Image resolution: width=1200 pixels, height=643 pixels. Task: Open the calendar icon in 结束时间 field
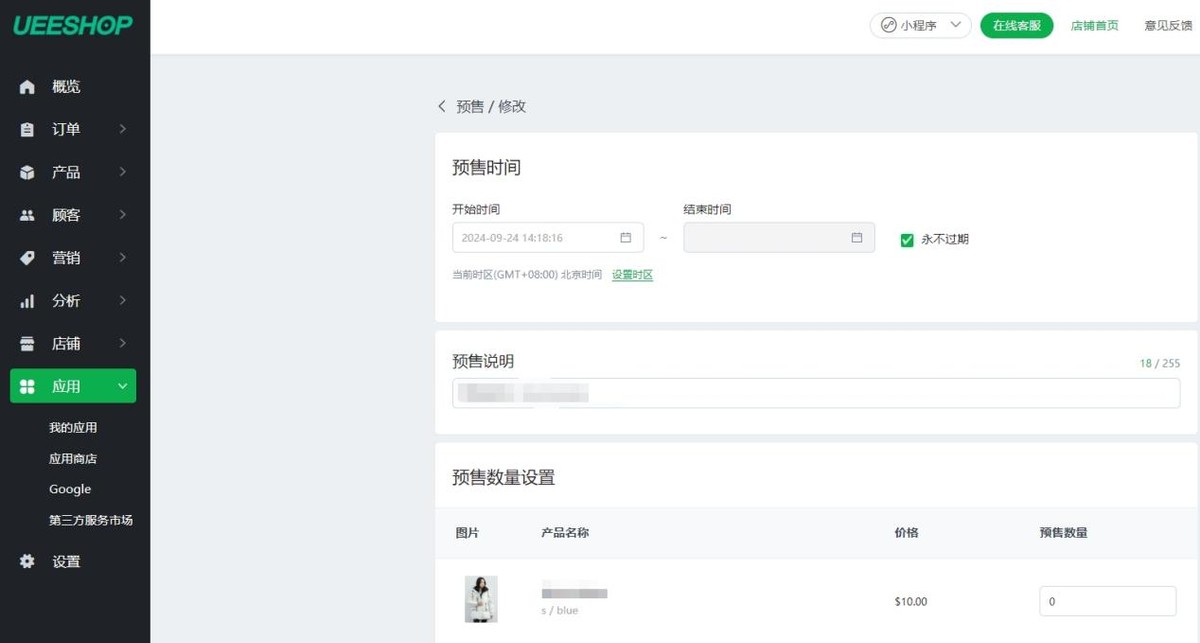[x=857, y=238]
